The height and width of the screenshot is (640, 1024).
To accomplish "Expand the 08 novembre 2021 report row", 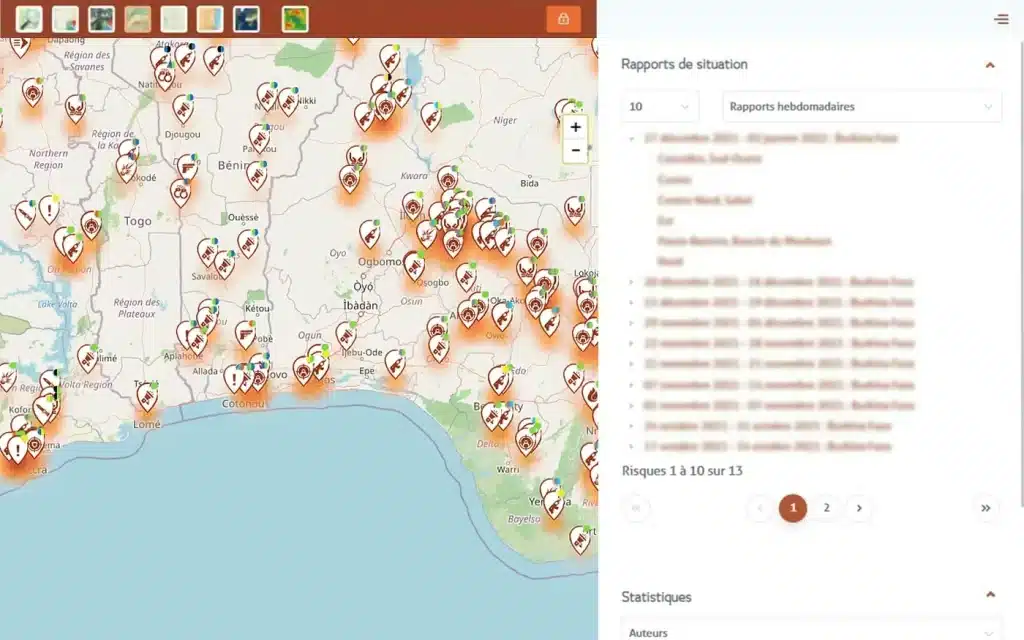I will (x=778, y=385).
